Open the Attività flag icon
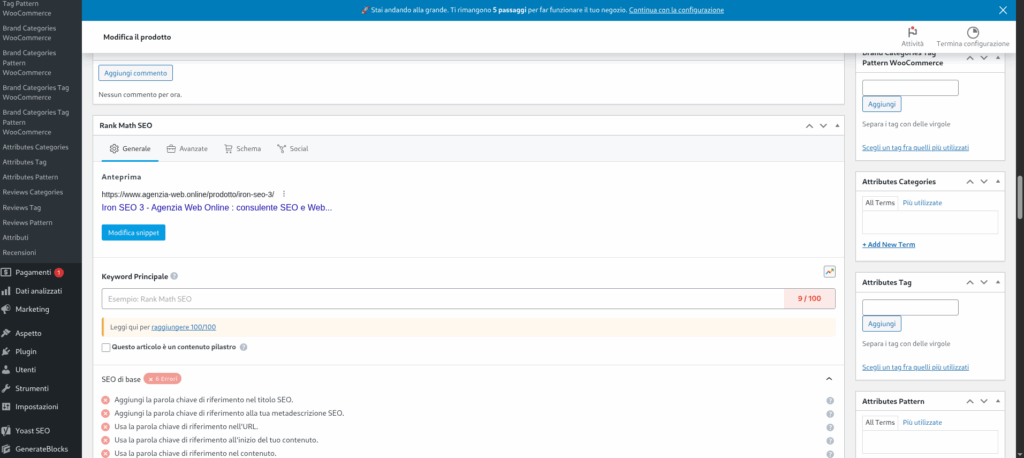This screenshot has width=1024, height=458. [912, 32]
